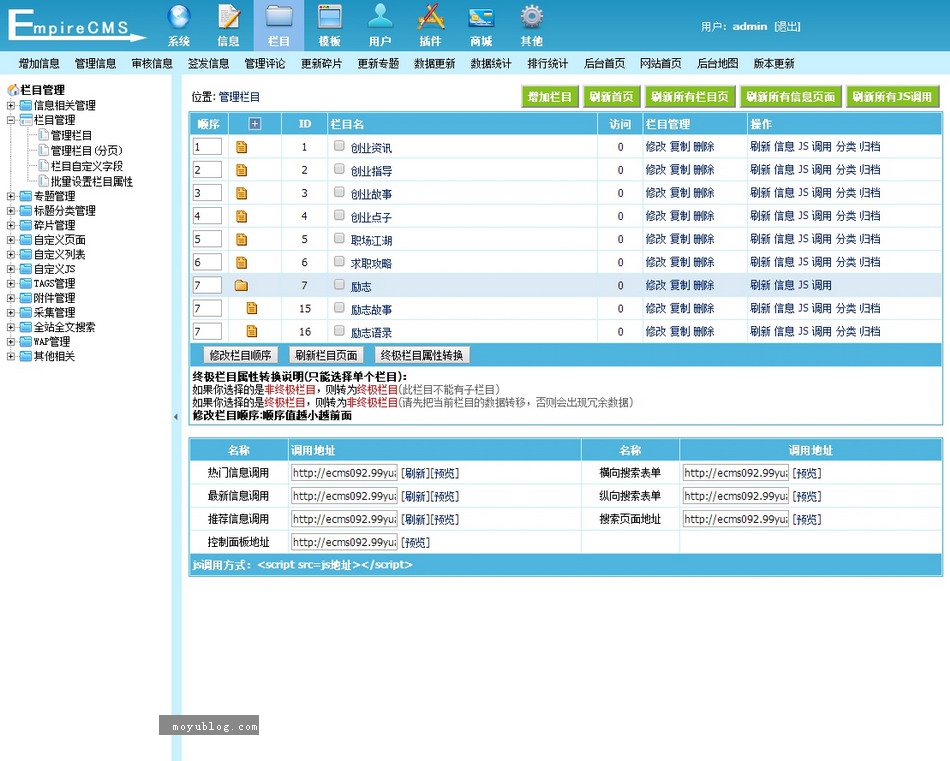Image resolution: width=950 pixels, height=761 pixels.
Task: Check the 创业资讯 column checkbox
Action: tap(339, 146)
